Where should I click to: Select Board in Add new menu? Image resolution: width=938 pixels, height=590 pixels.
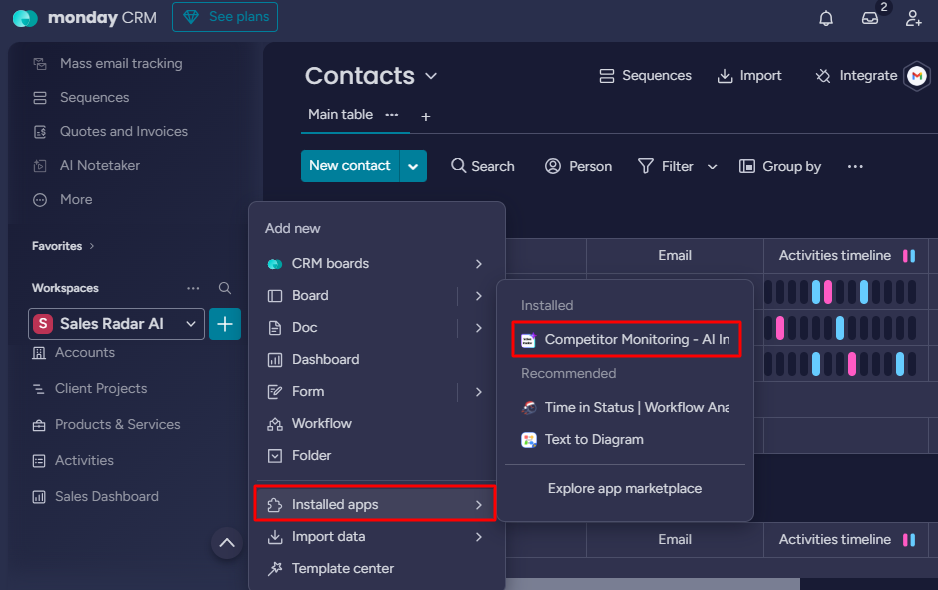pos(310,296)
